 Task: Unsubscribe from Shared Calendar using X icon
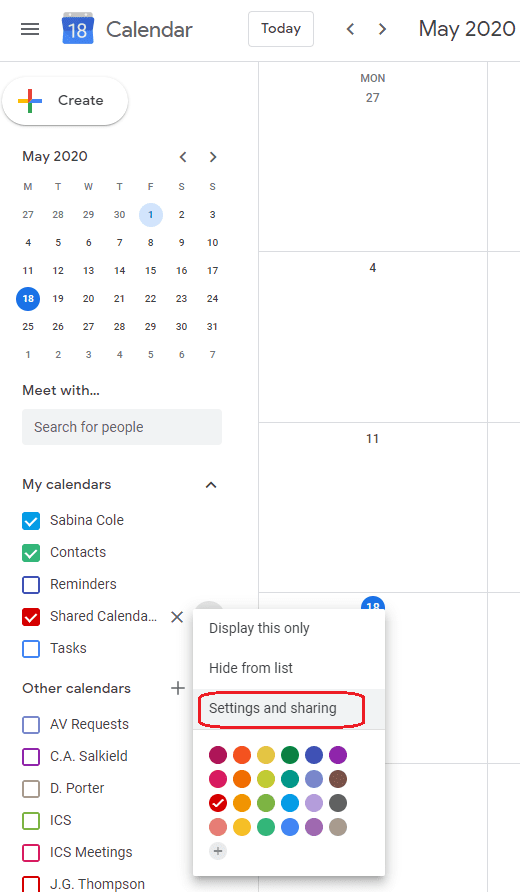[x=177, y=617]
